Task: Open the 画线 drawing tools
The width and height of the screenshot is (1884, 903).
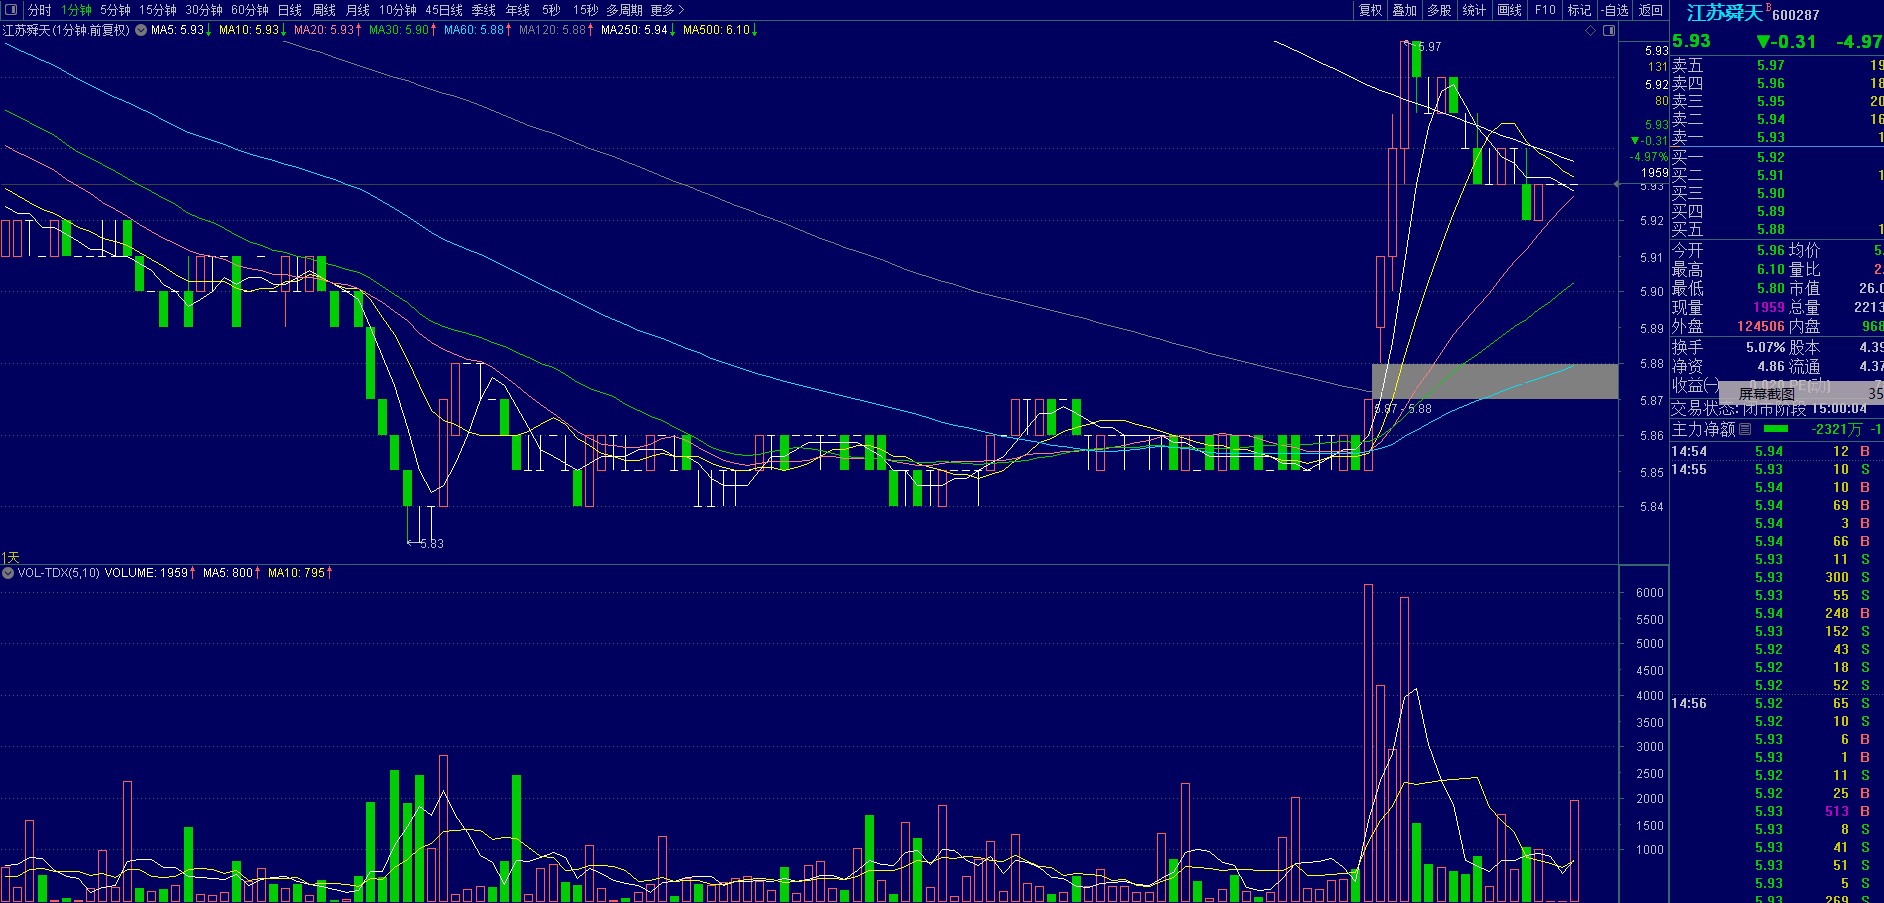Action: [x=1510, y=10]
